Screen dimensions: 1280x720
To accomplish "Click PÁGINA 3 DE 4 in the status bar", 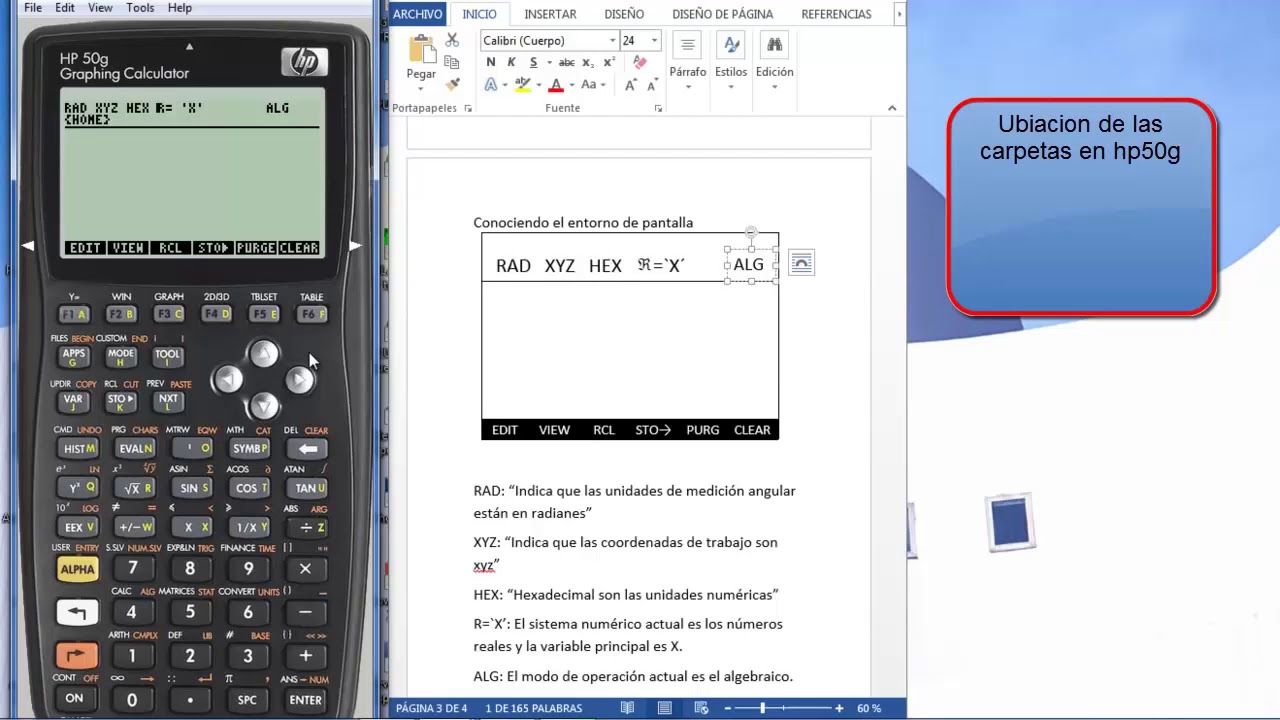I will (x=432, y=708).
